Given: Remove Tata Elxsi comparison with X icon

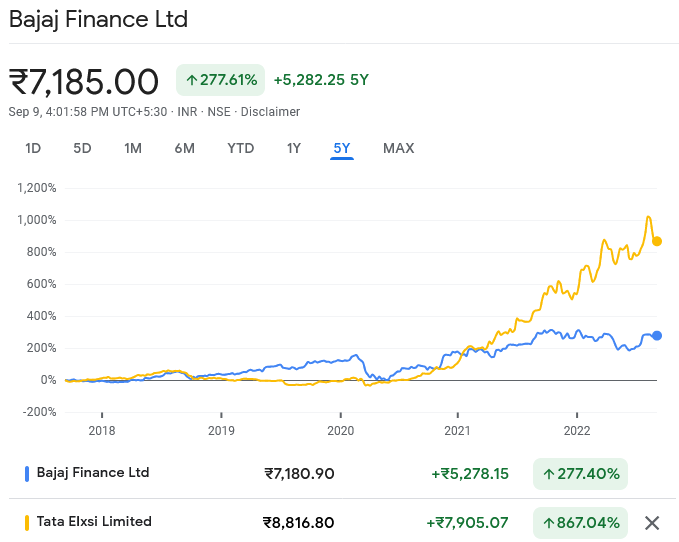Looking at the screenshot, I should pos(652,522).
